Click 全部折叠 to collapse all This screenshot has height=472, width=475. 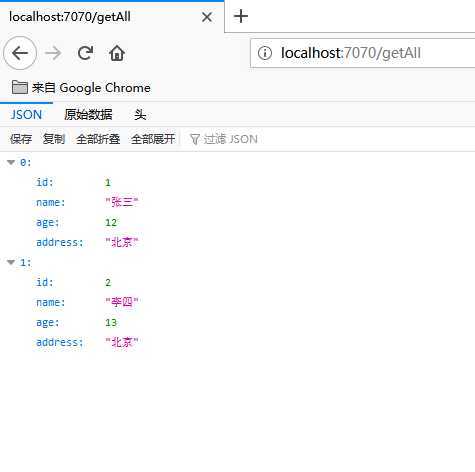click(x=98, y=139)
